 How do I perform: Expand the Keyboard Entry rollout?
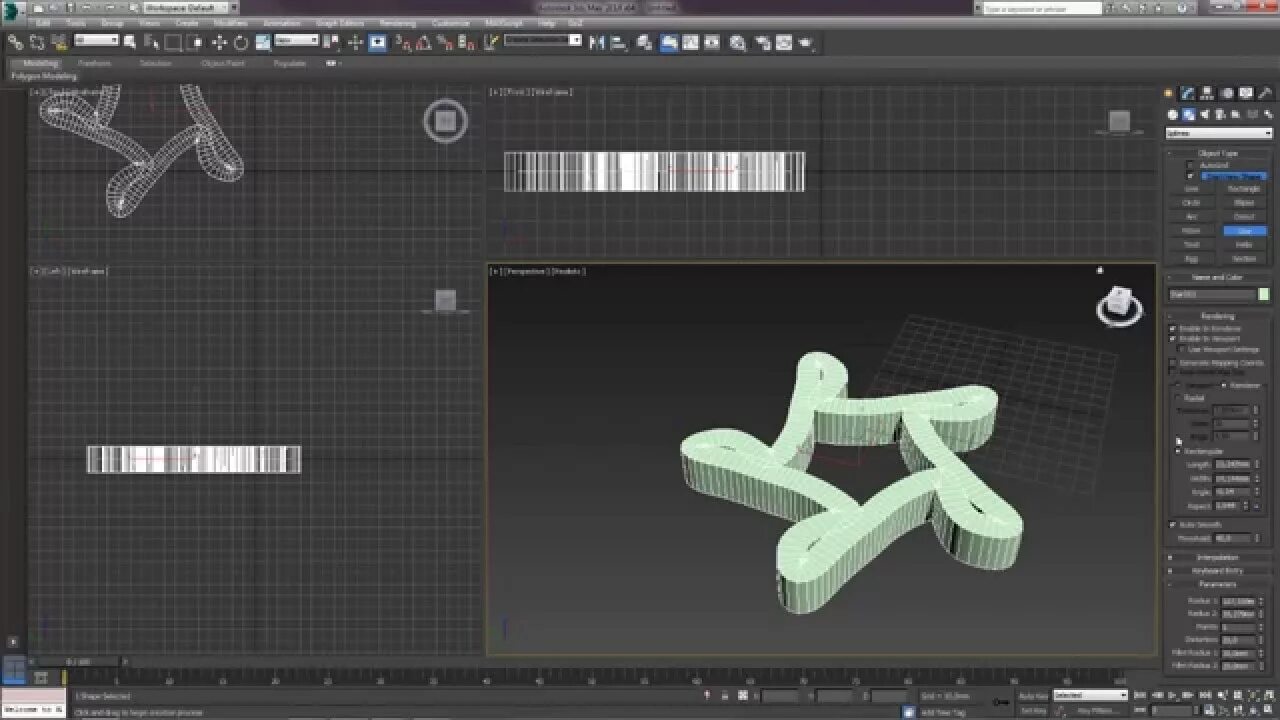[1217, 571]
